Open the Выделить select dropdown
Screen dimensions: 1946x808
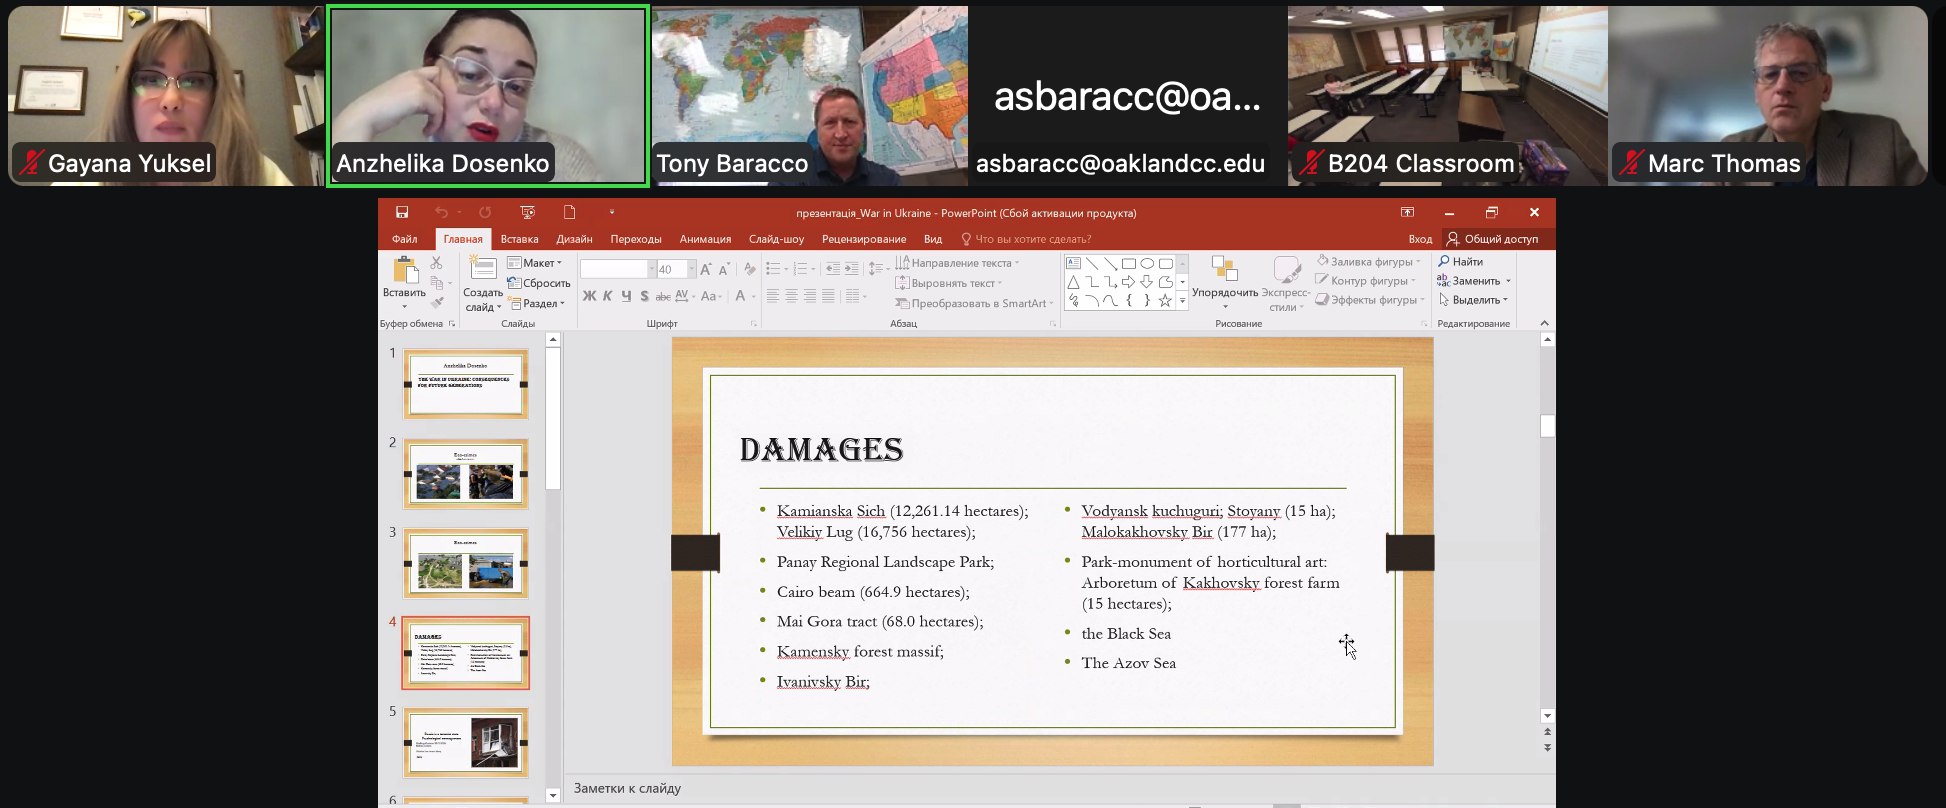(x=1475, y=300)
